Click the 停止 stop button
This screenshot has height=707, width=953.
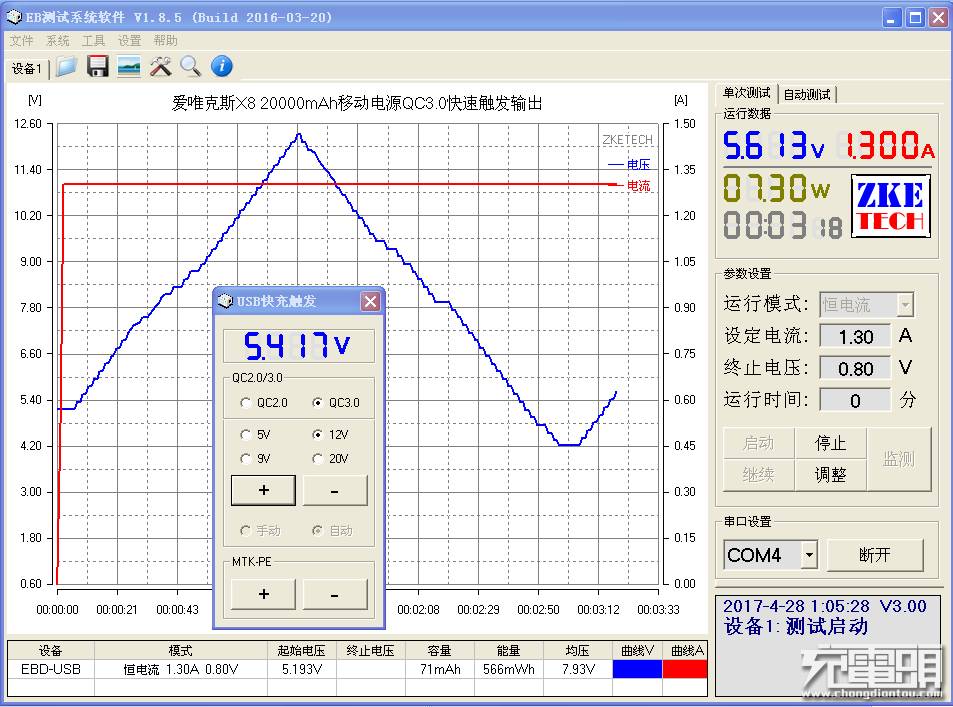[x=830, y=443]
